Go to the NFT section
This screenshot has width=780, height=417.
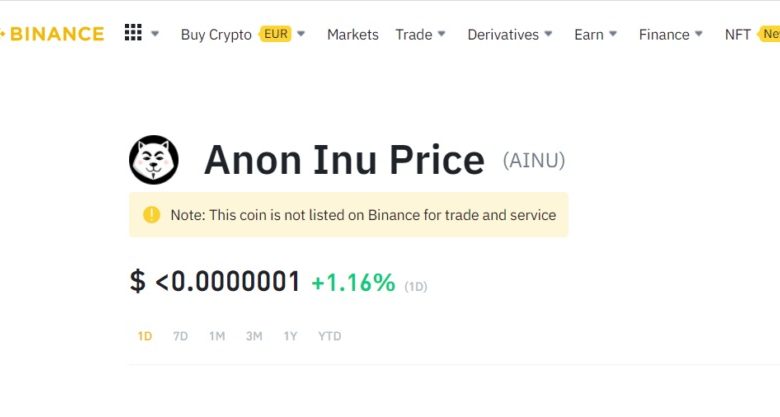pos(738,34)
